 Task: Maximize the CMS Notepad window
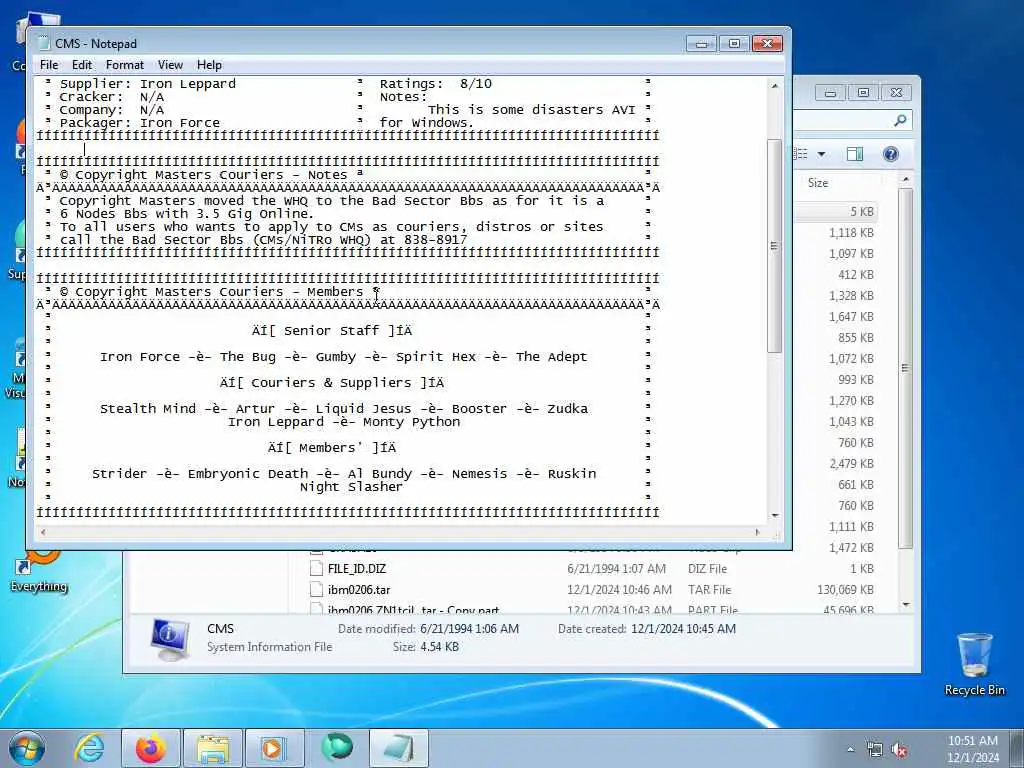[734, 44]
